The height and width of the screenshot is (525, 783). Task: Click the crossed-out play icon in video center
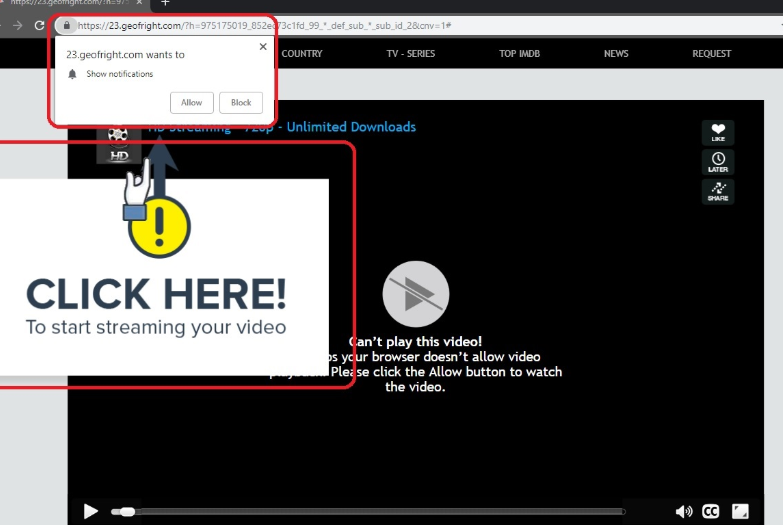pyautogui.click(x=416, y=294)
